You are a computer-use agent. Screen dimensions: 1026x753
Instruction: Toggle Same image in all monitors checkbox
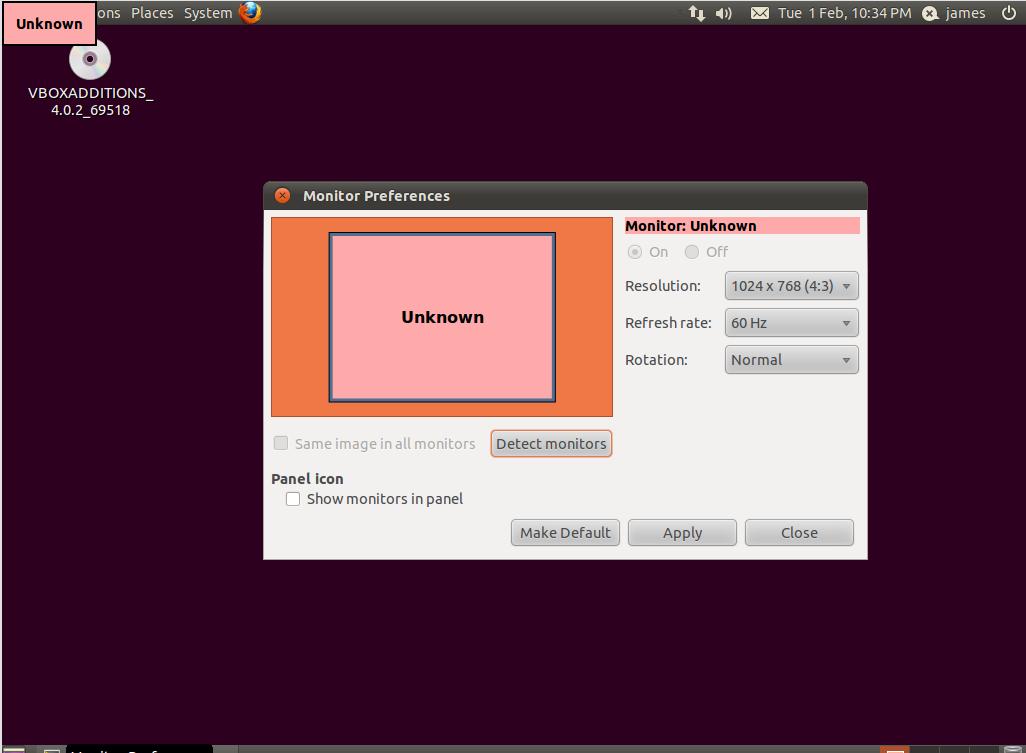(x=281, y=443)
